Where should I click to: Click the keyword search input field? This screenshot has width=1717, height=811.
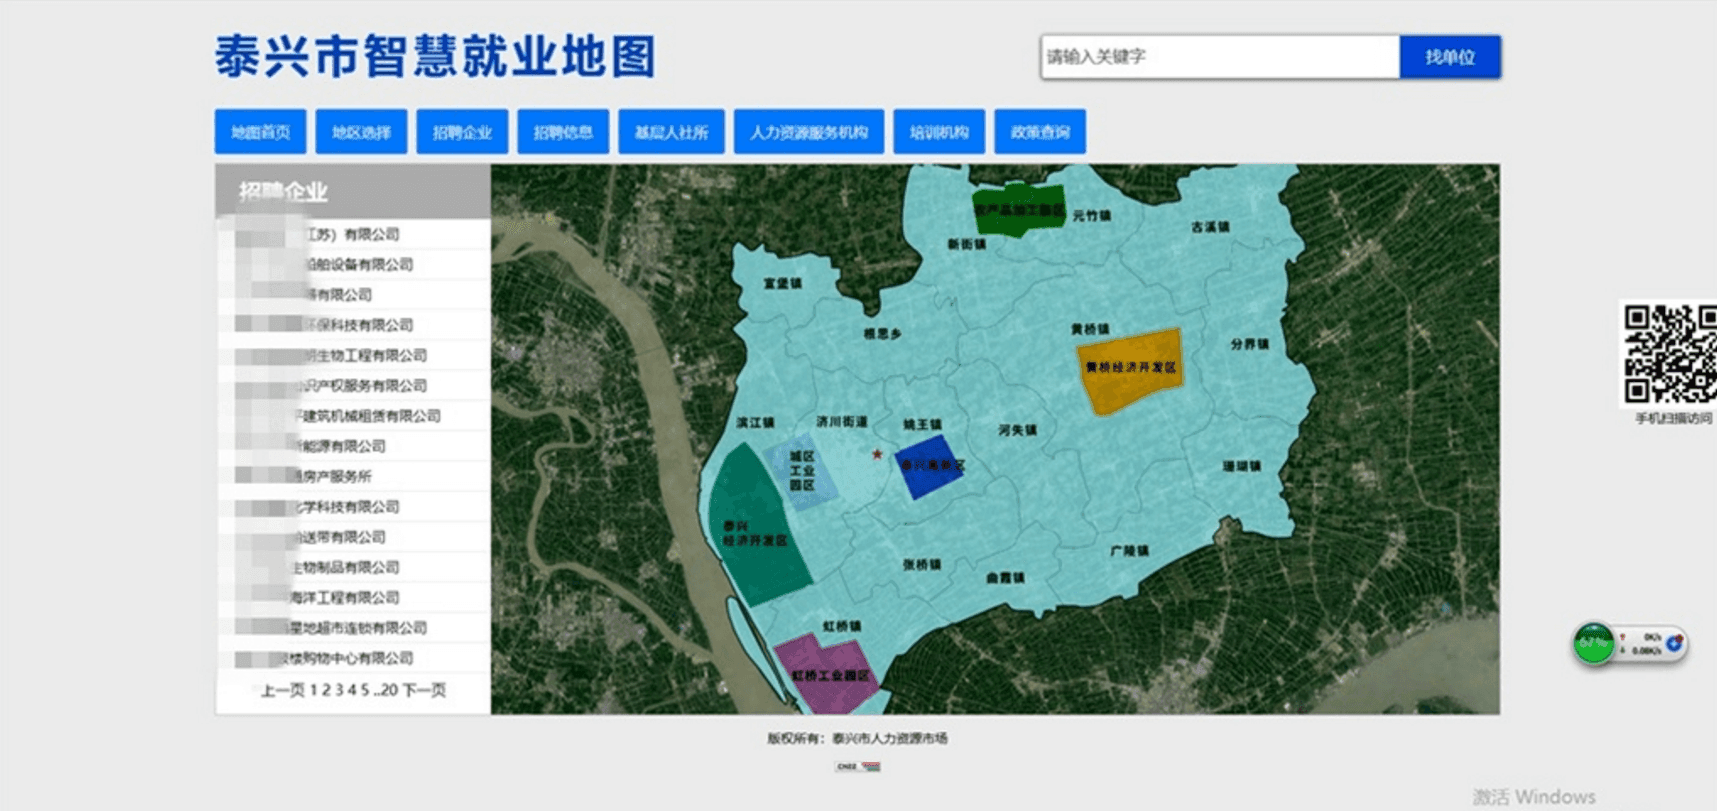(x=1219, y=57)
